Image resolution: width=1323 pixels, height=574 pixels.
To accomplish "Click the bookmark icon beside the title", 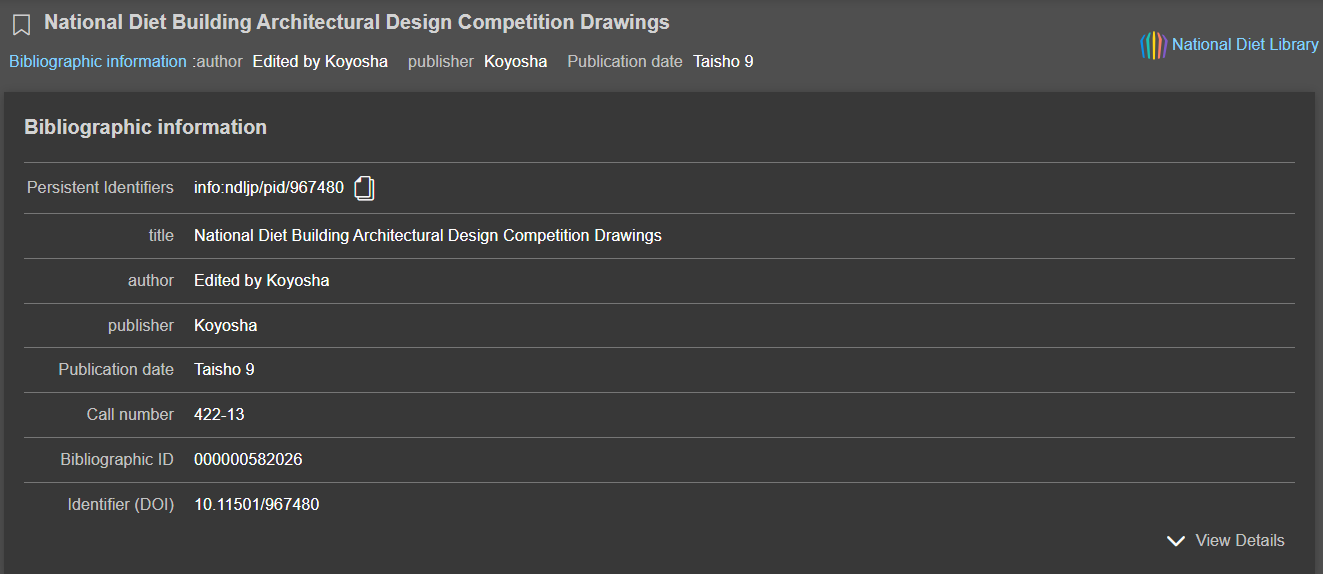I will 21,25.
